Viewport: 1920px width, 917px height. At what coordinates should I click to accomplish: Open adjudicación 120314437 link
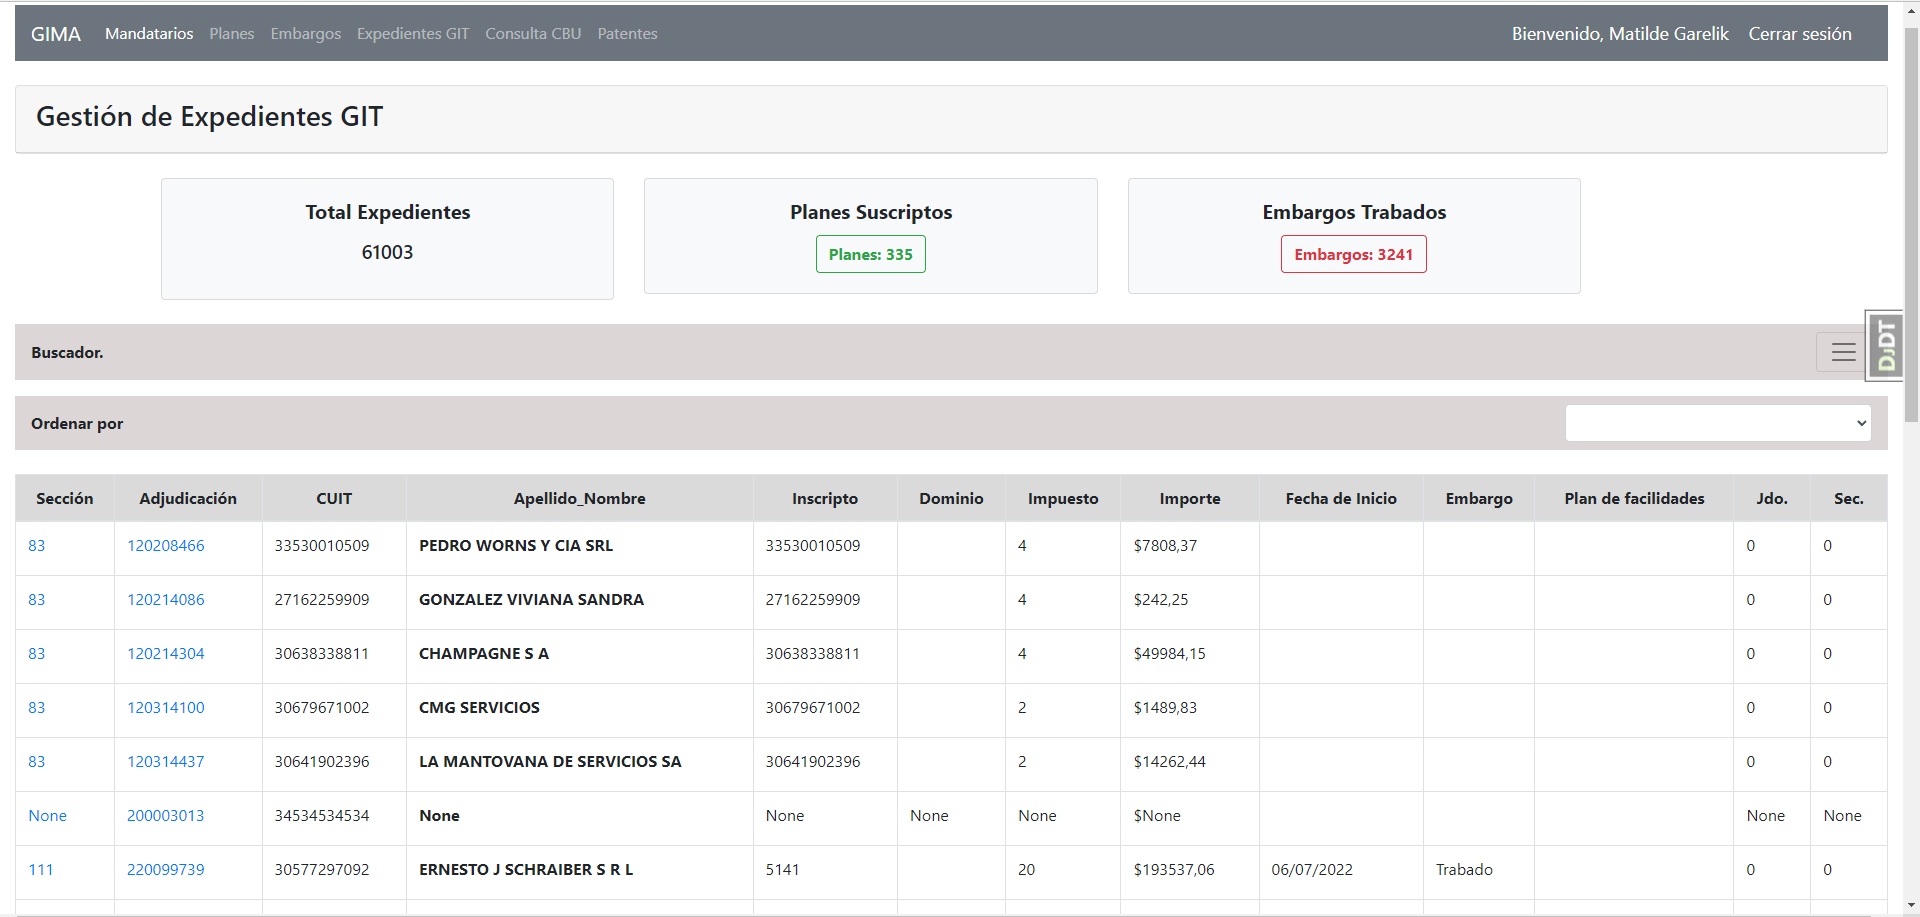[x=166, y=762]
